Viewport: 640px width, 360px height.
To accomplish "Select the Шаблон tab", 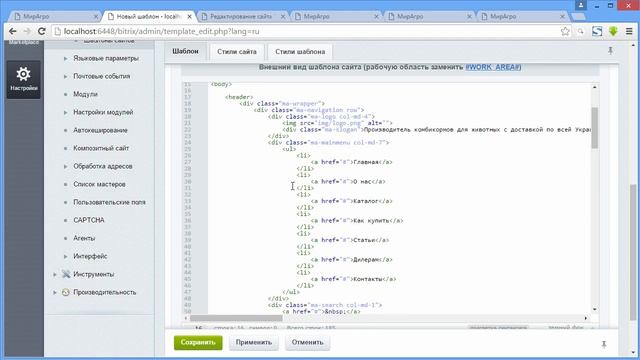I will click(185, 51).
